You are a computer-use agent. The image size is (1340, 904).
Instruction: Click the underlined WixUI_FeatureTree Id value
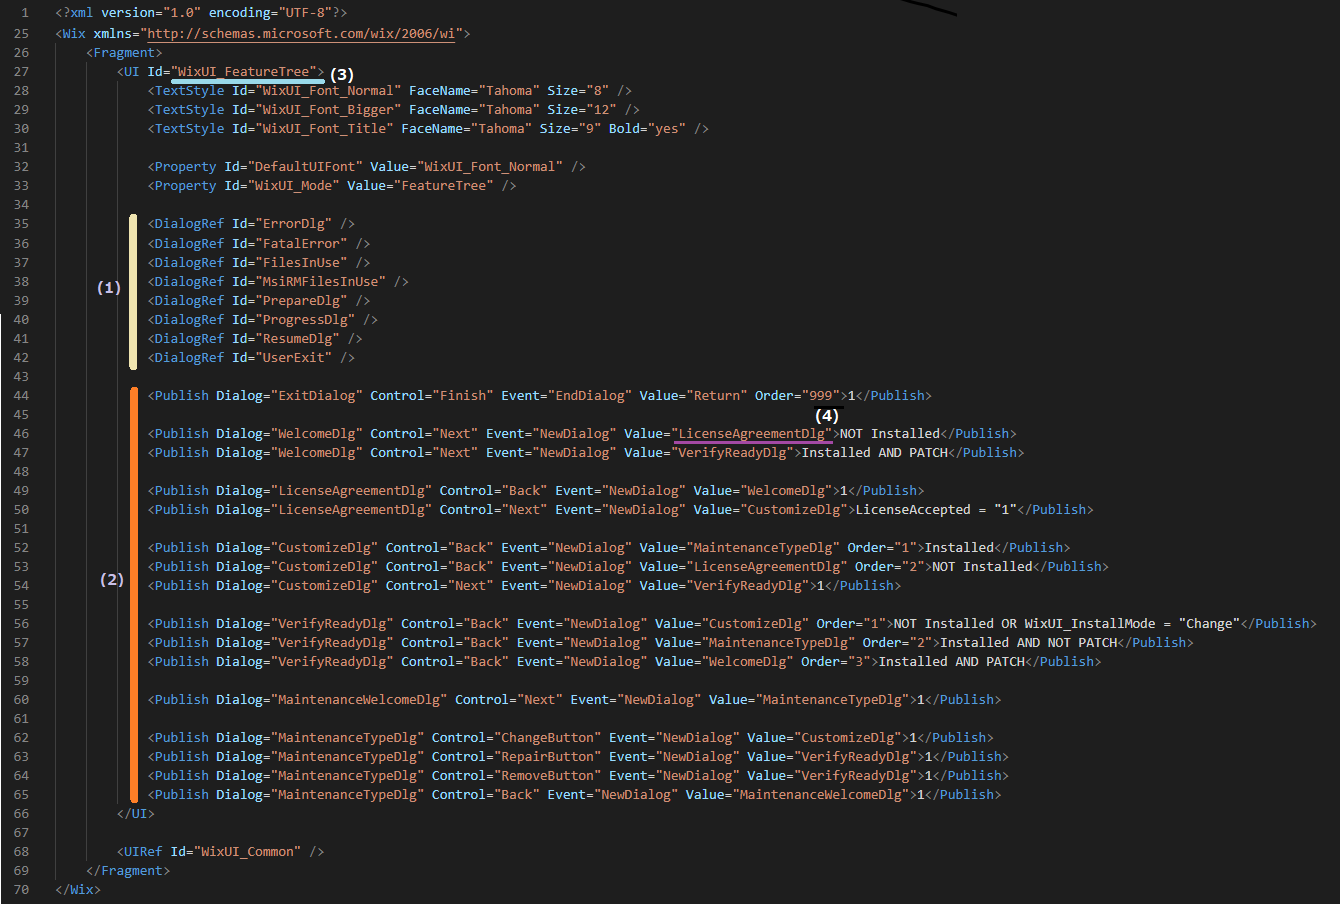pos(247,72)
